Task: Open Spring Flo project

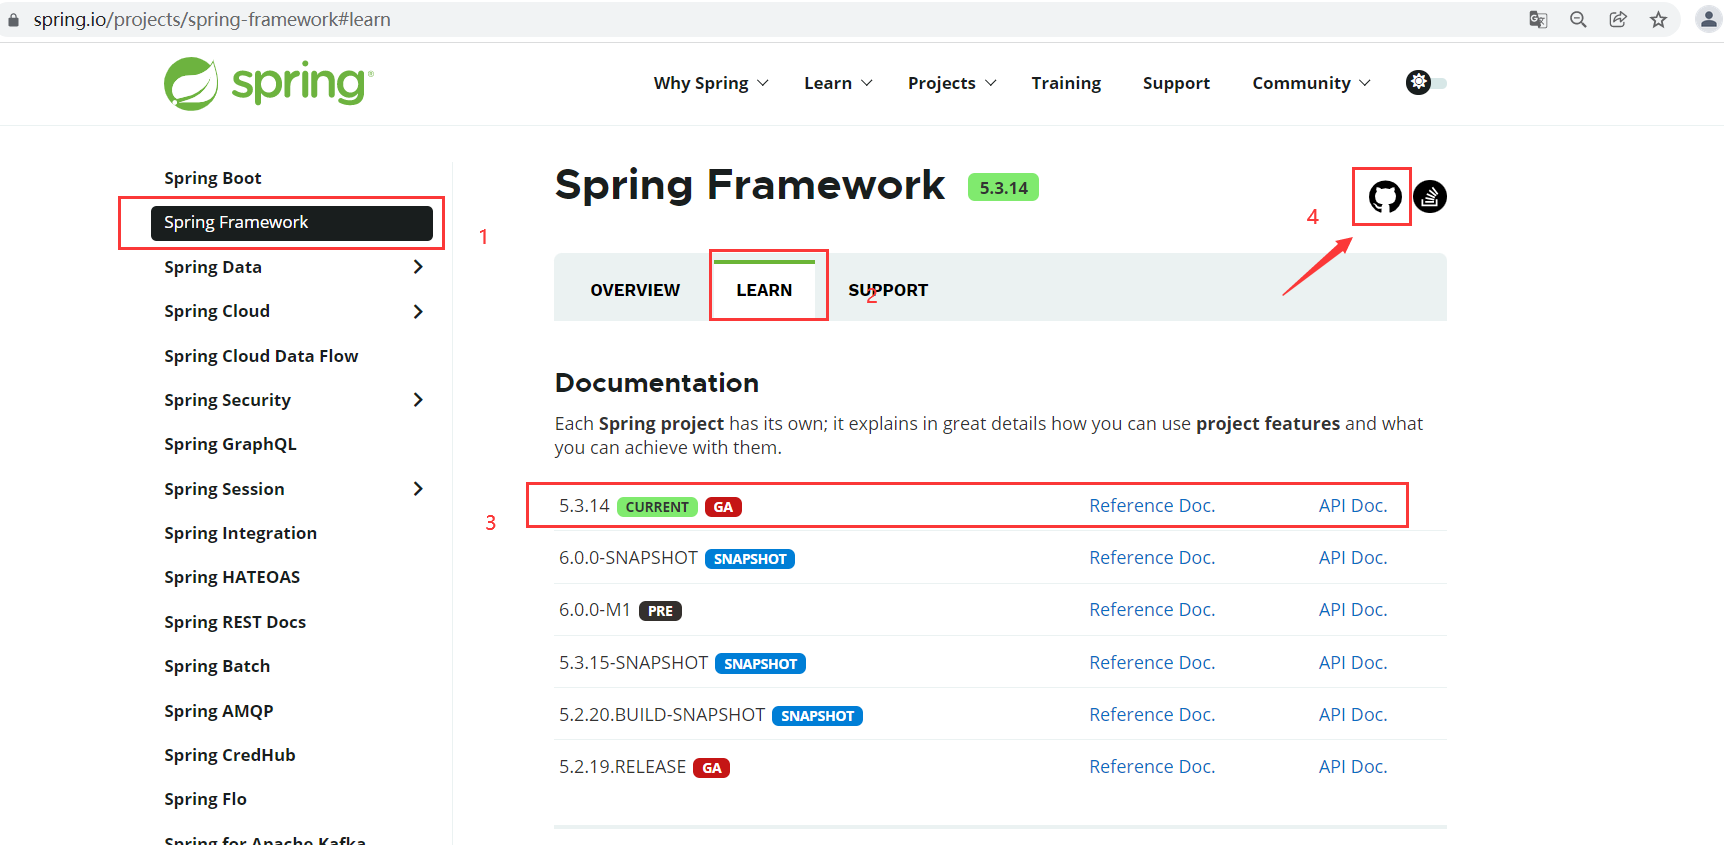Action: 205,799
